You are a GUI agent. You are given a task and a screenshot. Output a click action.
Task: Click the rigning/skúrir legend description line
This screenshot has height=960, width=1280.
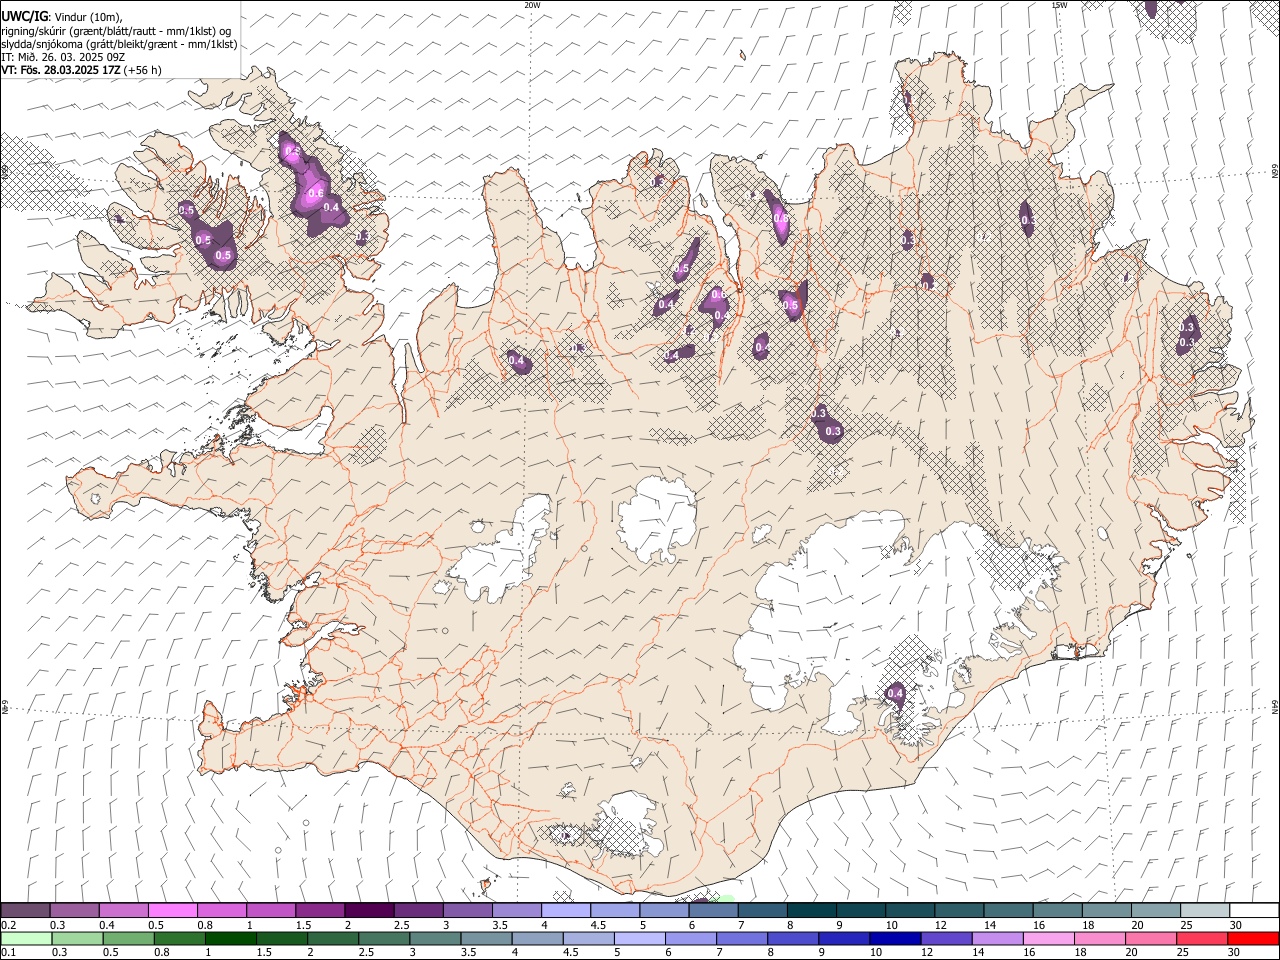(x=118, y=30)
